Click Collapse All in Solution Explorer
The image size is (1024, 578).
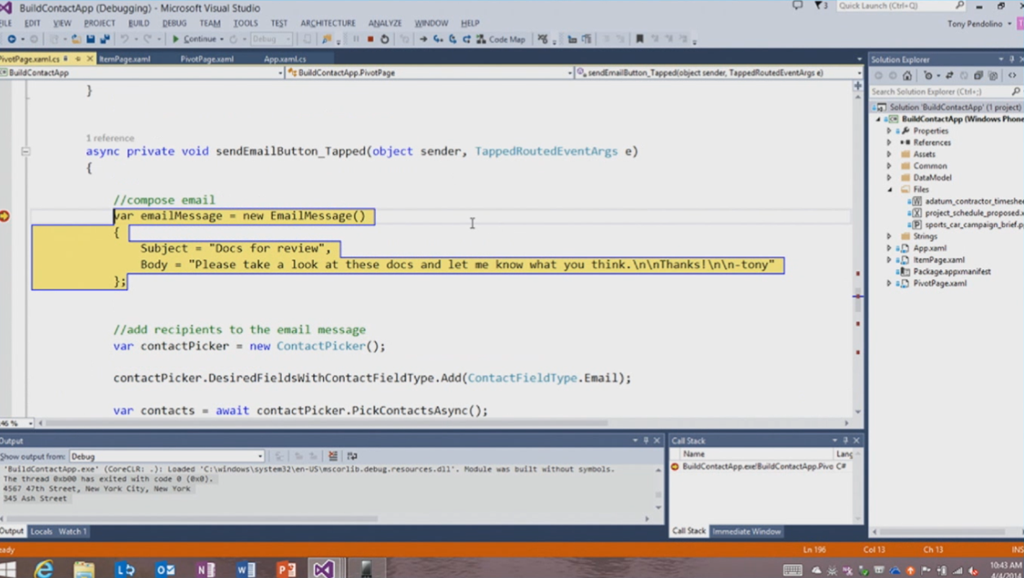[978, 76]
